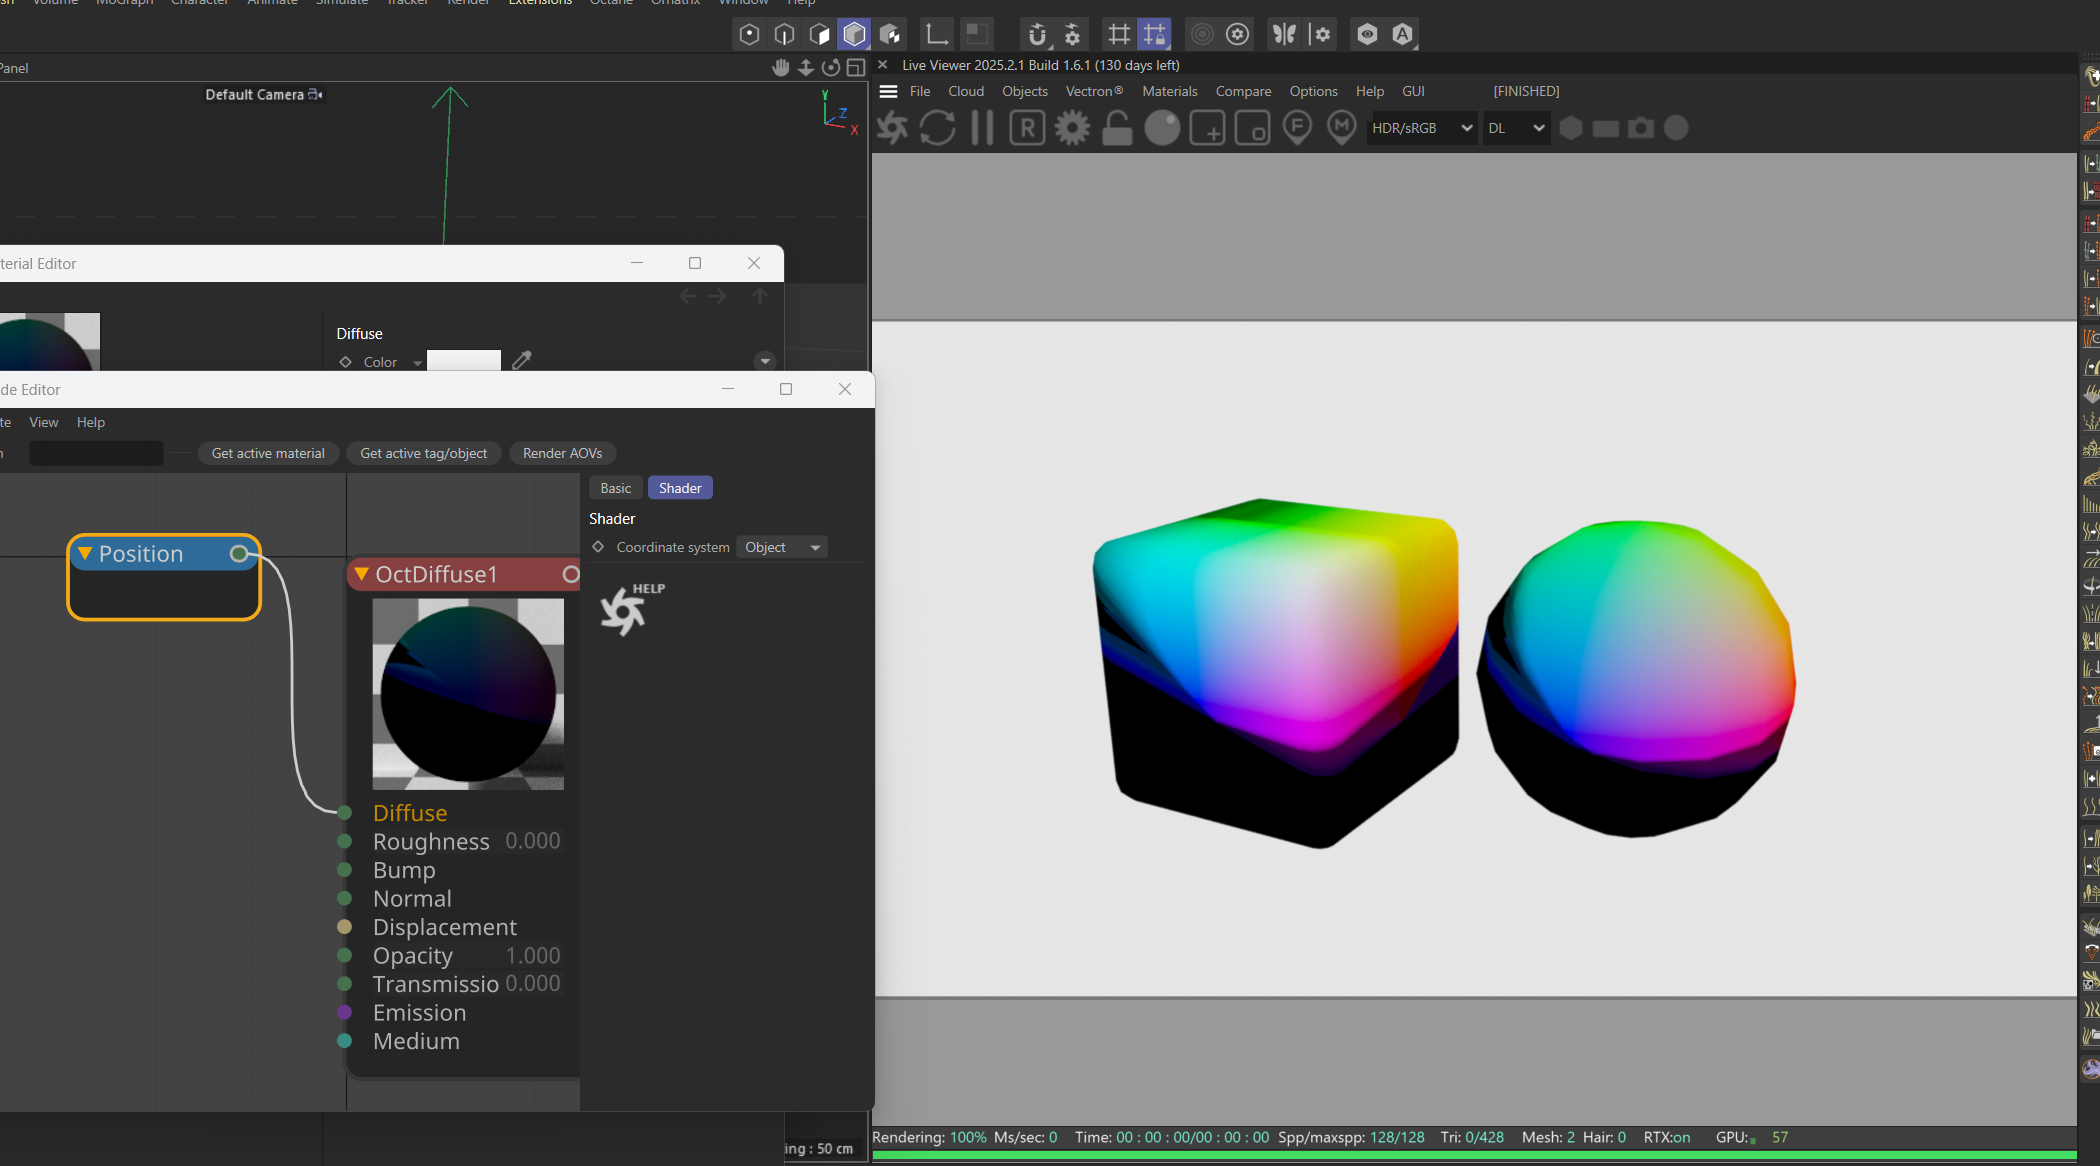Open Live Viewer render settings gear
This screenshot has height=1166, width=2100.
pos(1072,128)
